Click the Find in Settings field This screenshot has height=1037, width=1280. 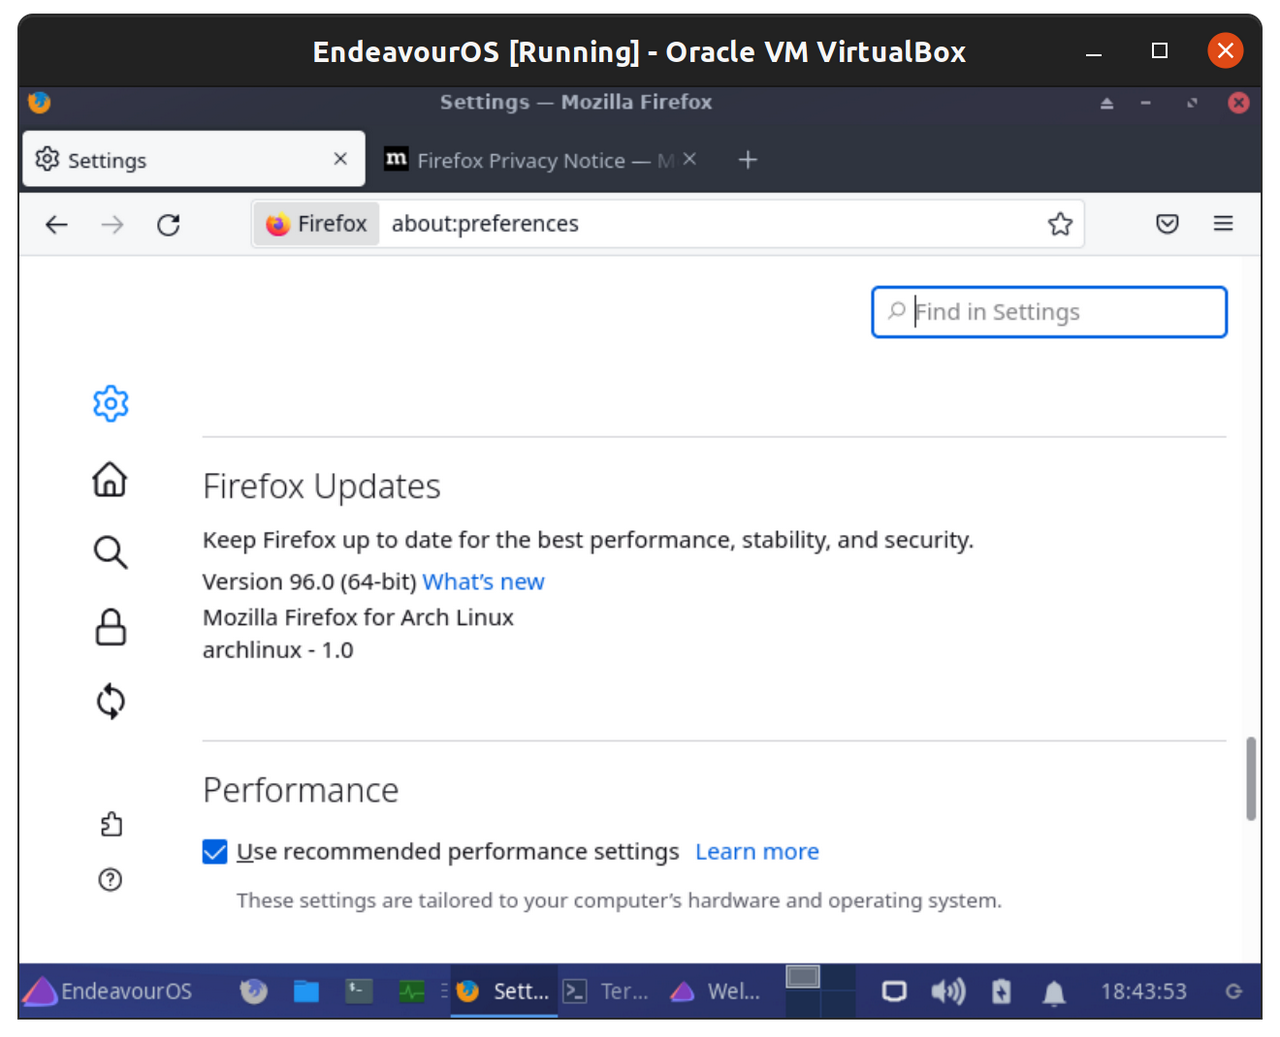[1050, 312]
